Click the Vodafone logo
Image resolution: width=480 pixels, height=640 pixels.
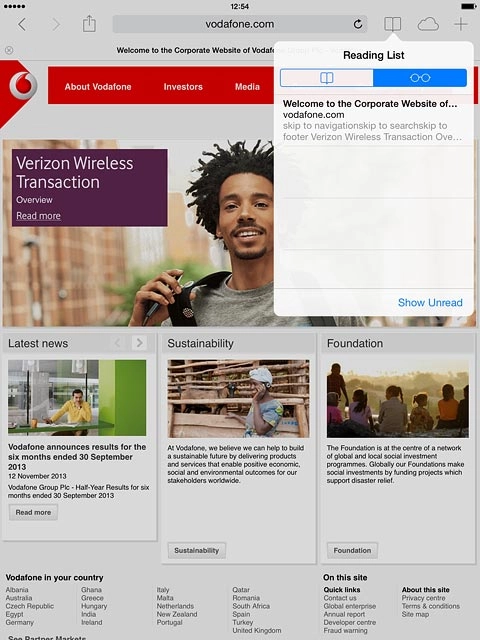(23, 86)
